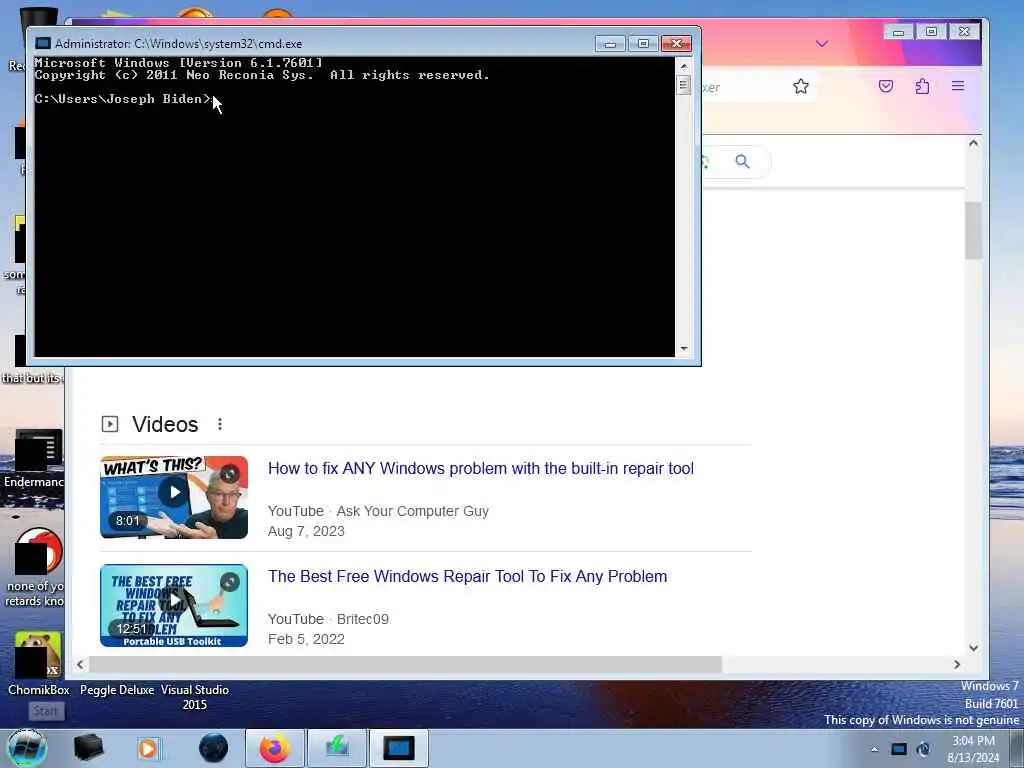Click the Start tooltip label
The image size is (1024, 768).
coord(46,711)
